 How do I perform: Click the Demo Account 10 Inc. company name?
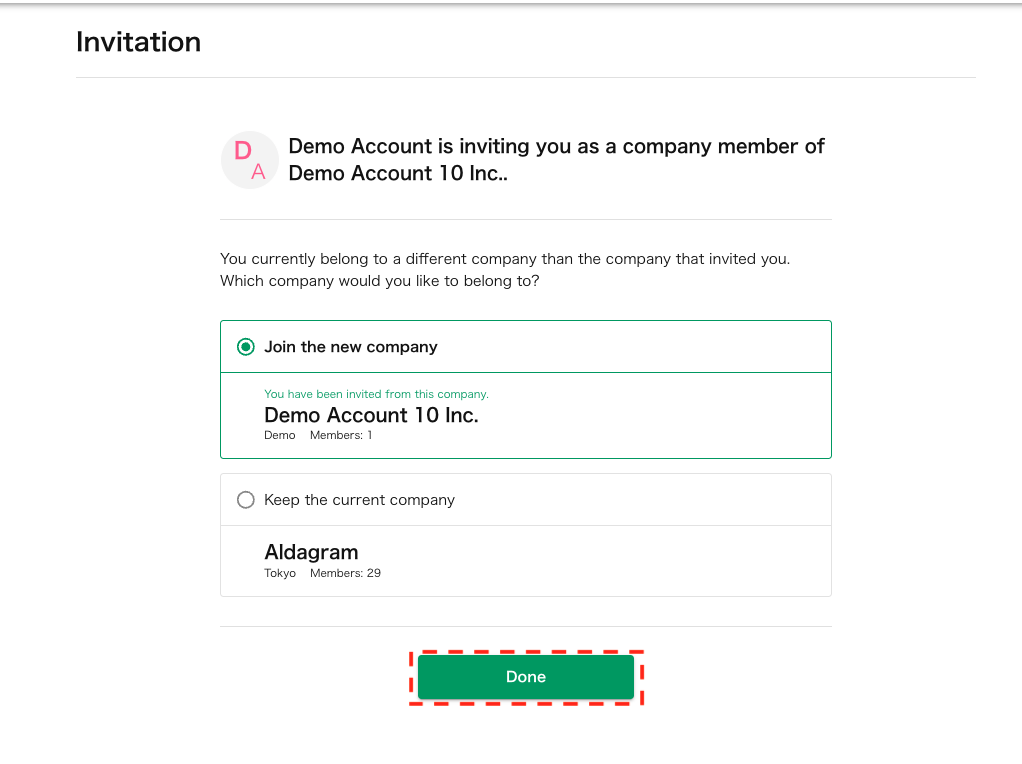tap(371, 415)
